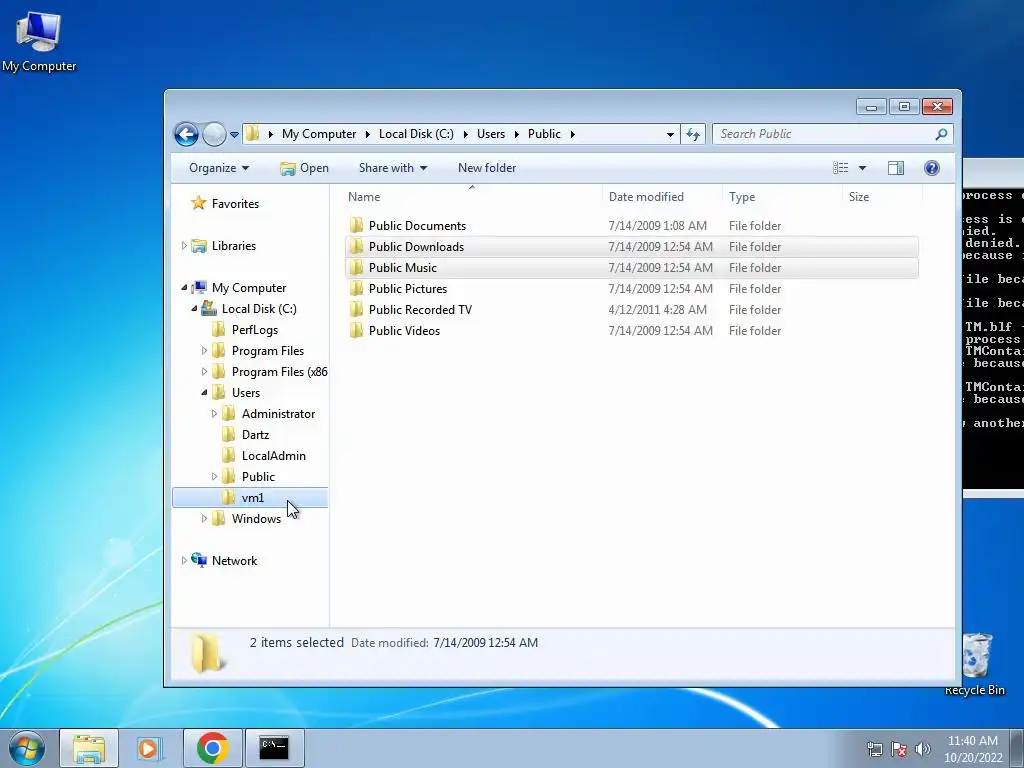
Task: Expand the Windows tree node
Action: [204, 519]
